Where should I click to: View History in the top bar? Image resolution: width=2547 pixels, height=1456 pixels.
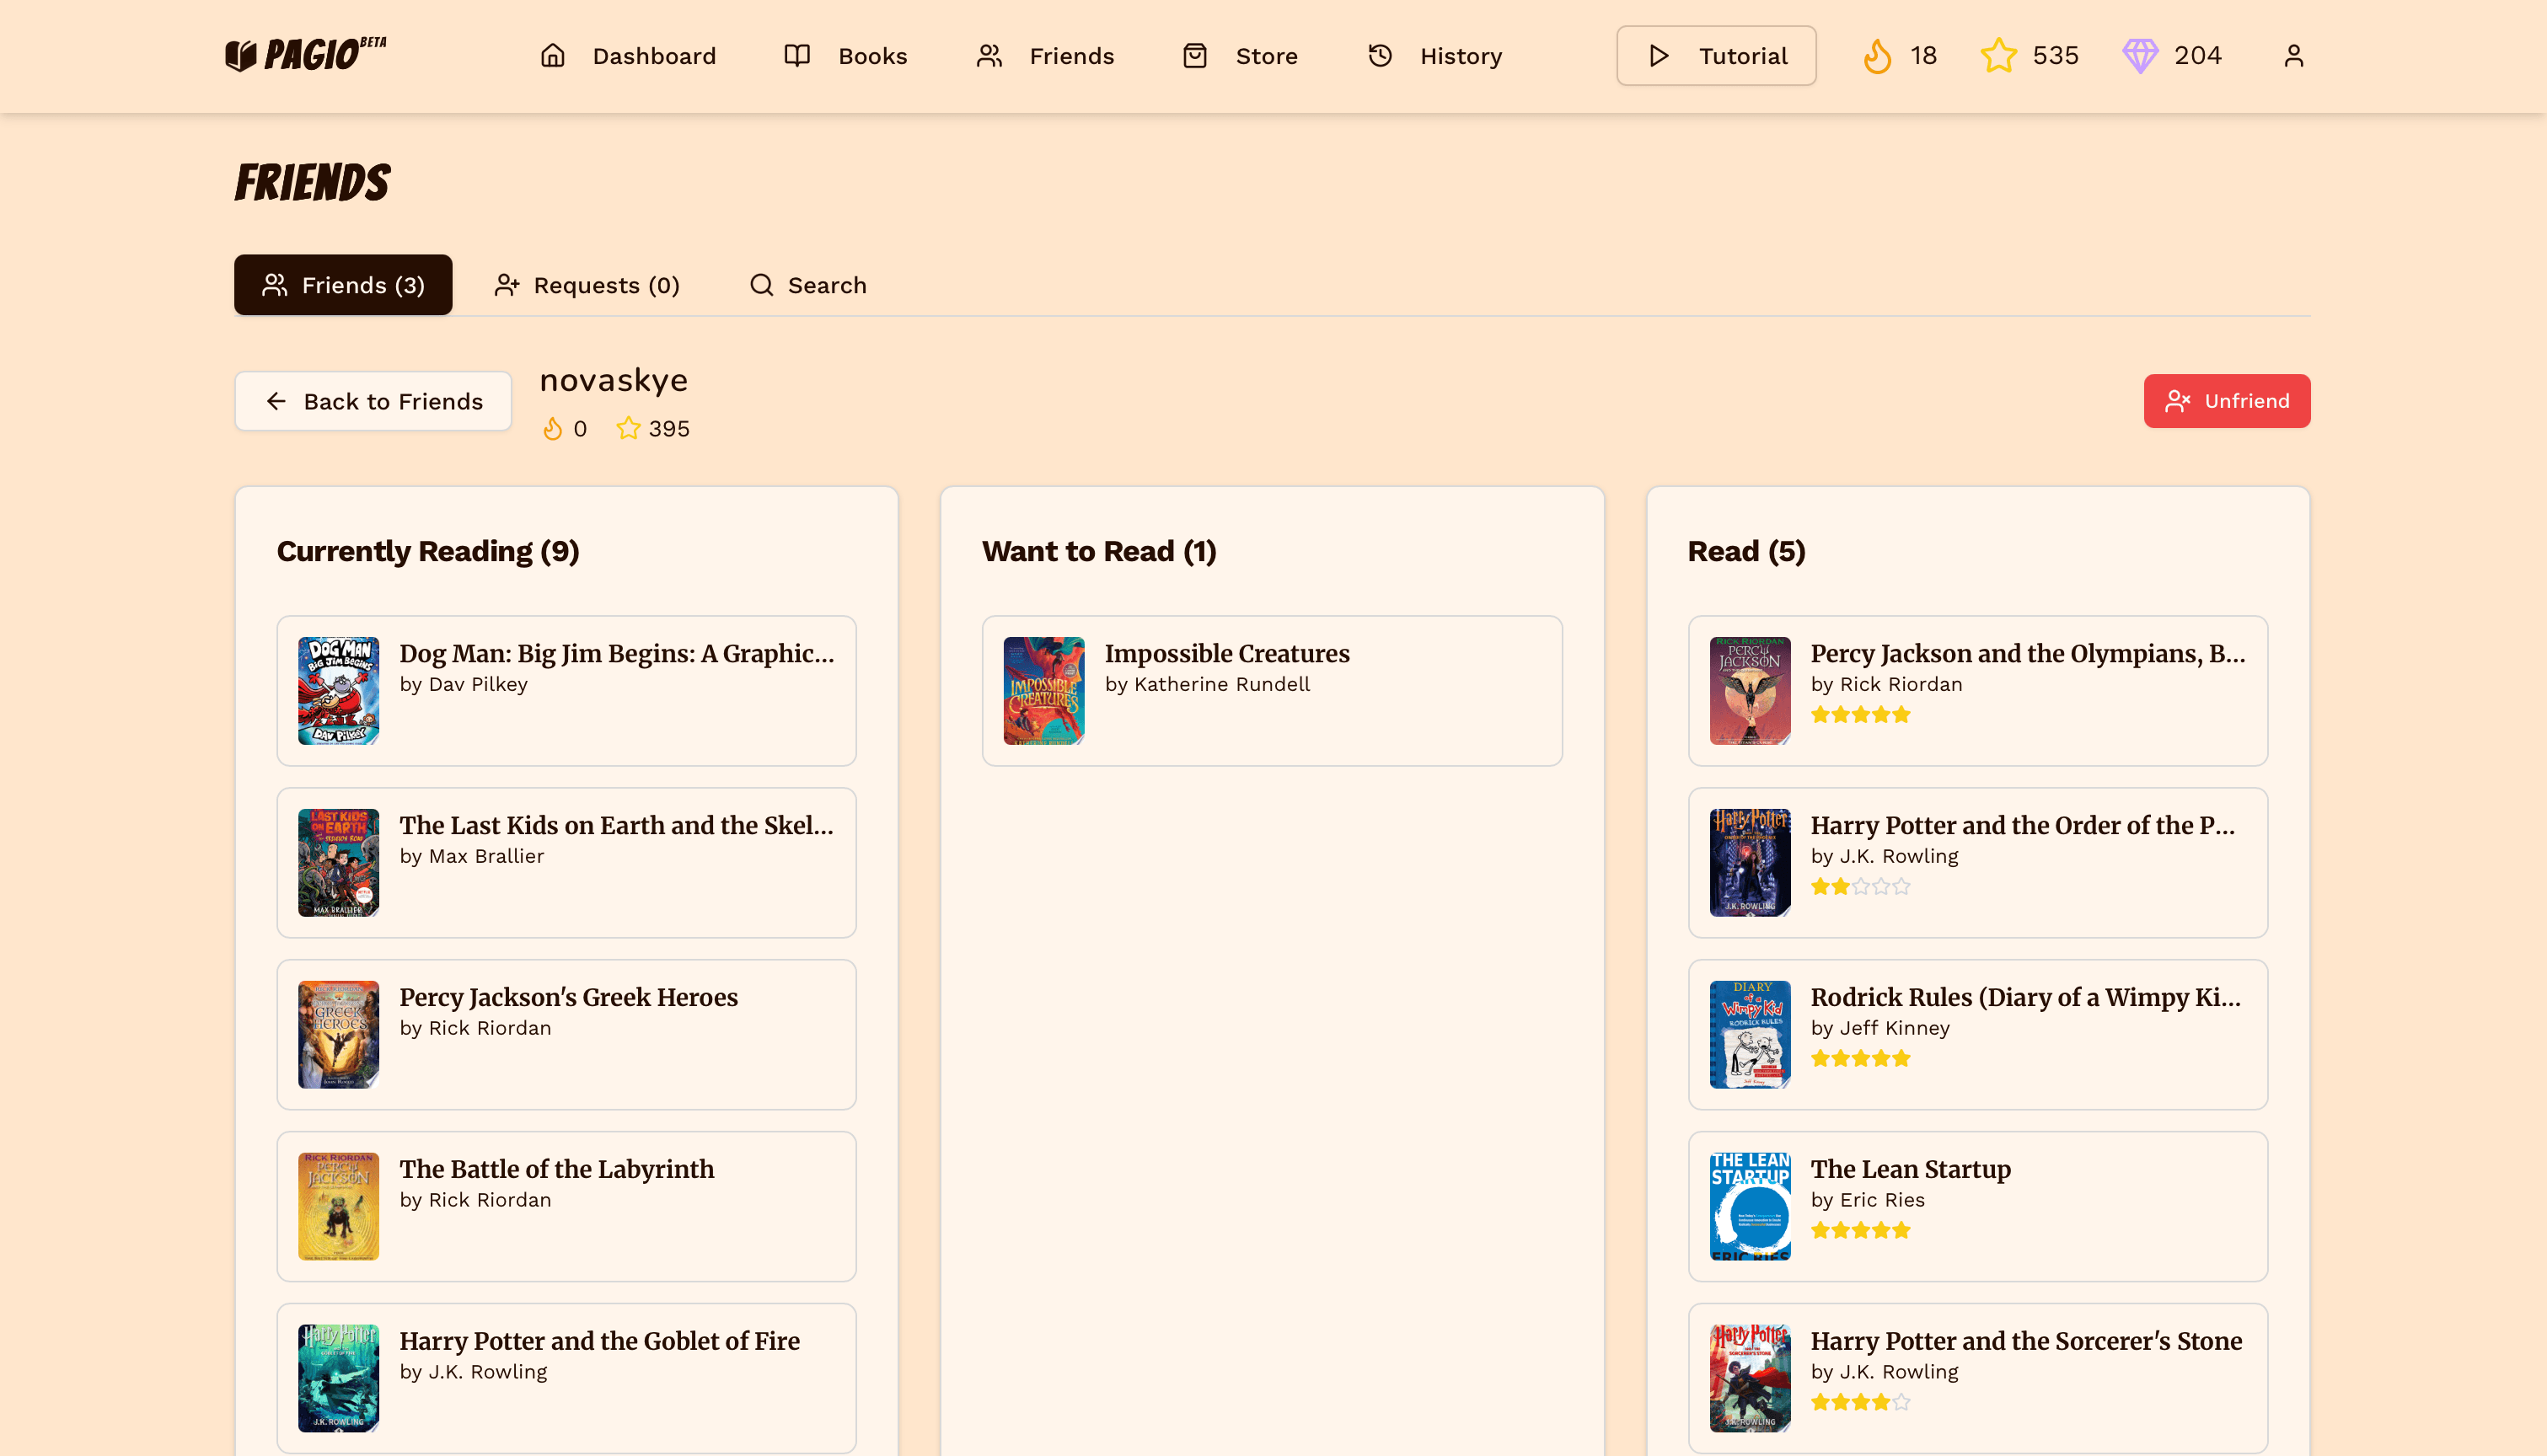[x=1435, y=56]
